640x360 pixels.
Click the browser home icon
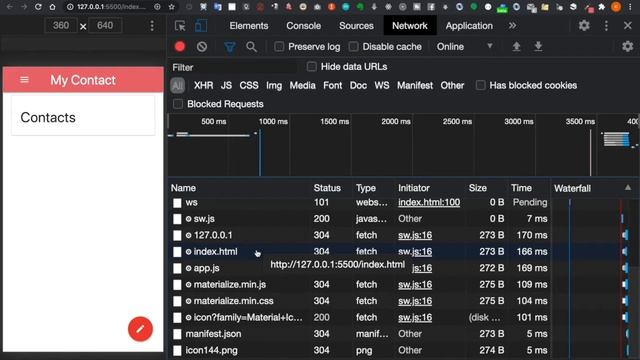52,7
